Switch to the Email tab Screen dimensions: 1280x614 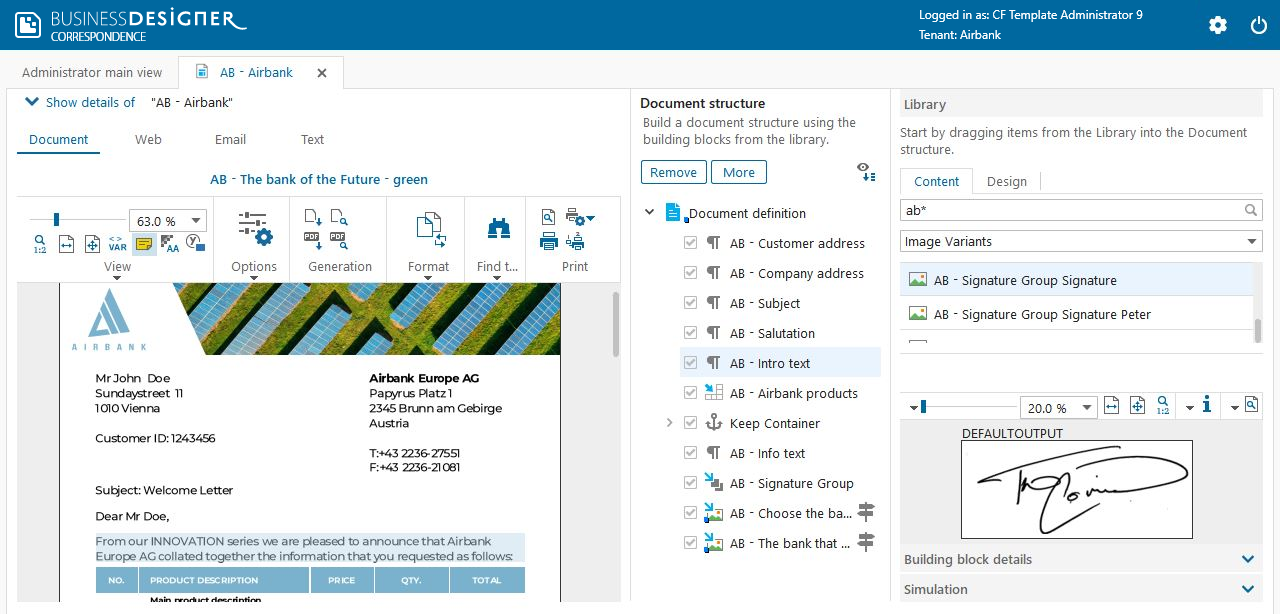tap(230, 140)
